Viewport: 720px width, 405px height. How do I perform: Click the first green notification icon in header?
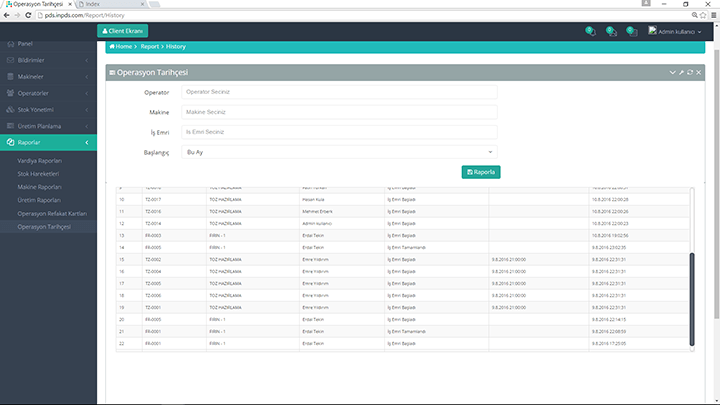point(591,31)
